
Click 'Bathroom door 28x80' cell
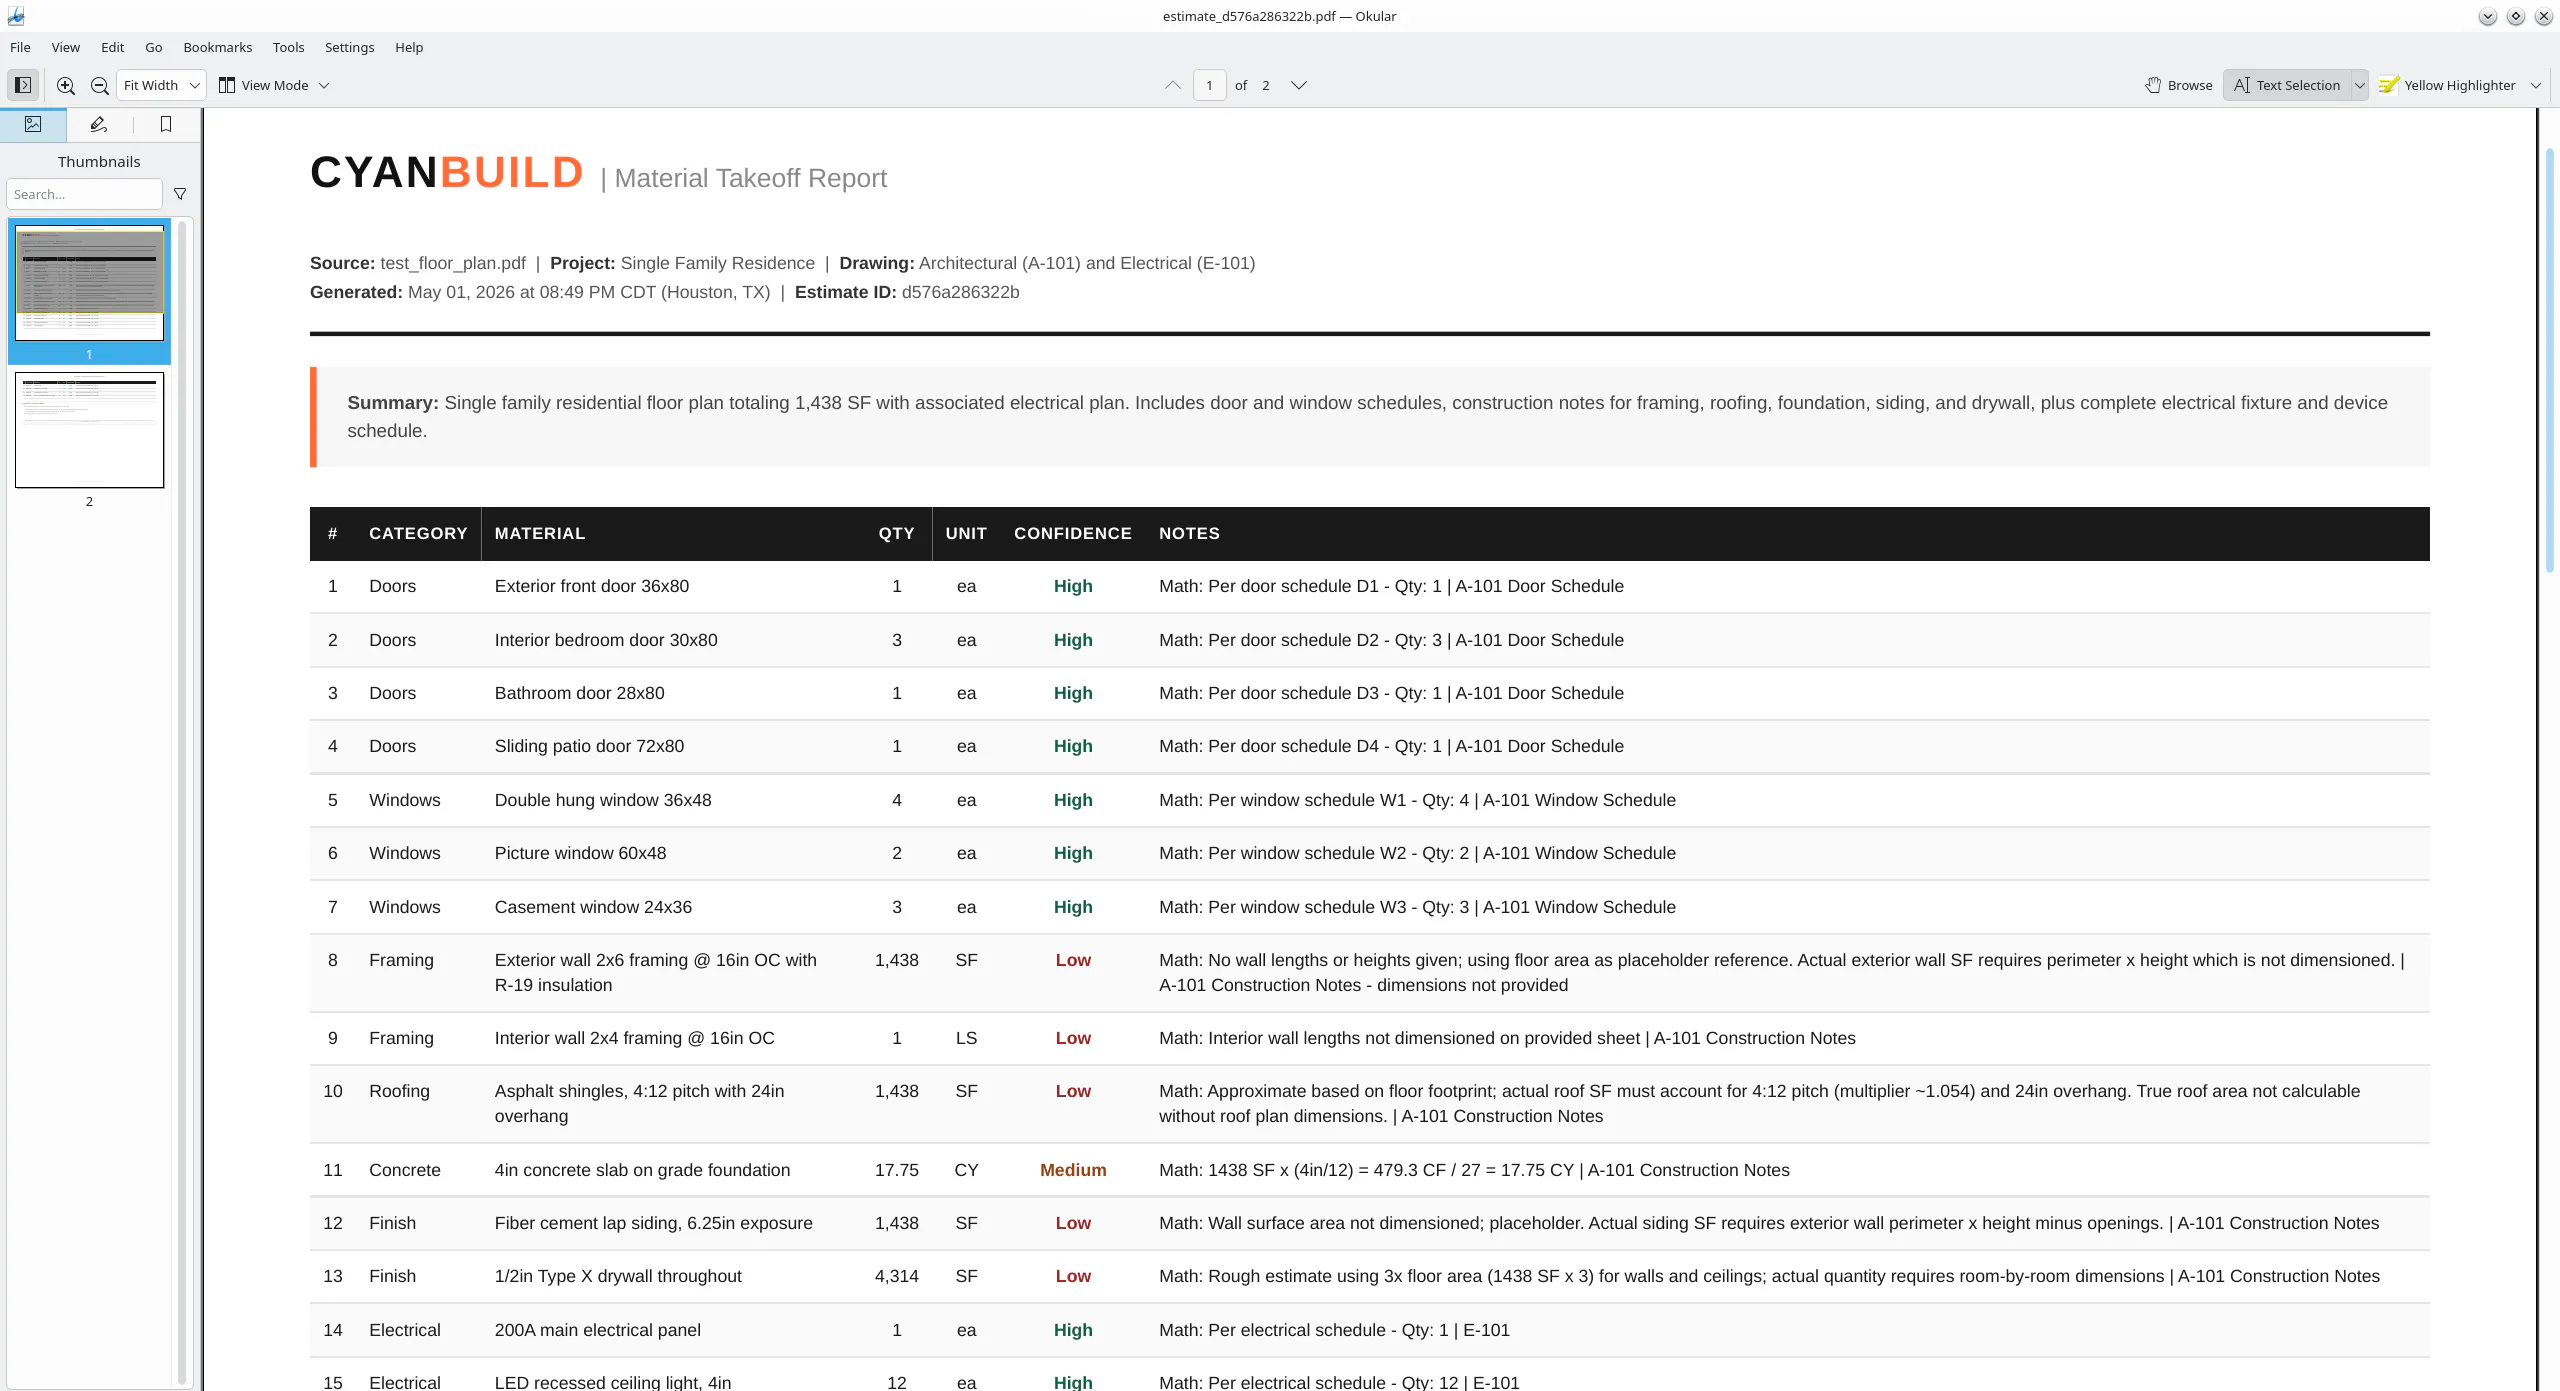click(579, 693)
